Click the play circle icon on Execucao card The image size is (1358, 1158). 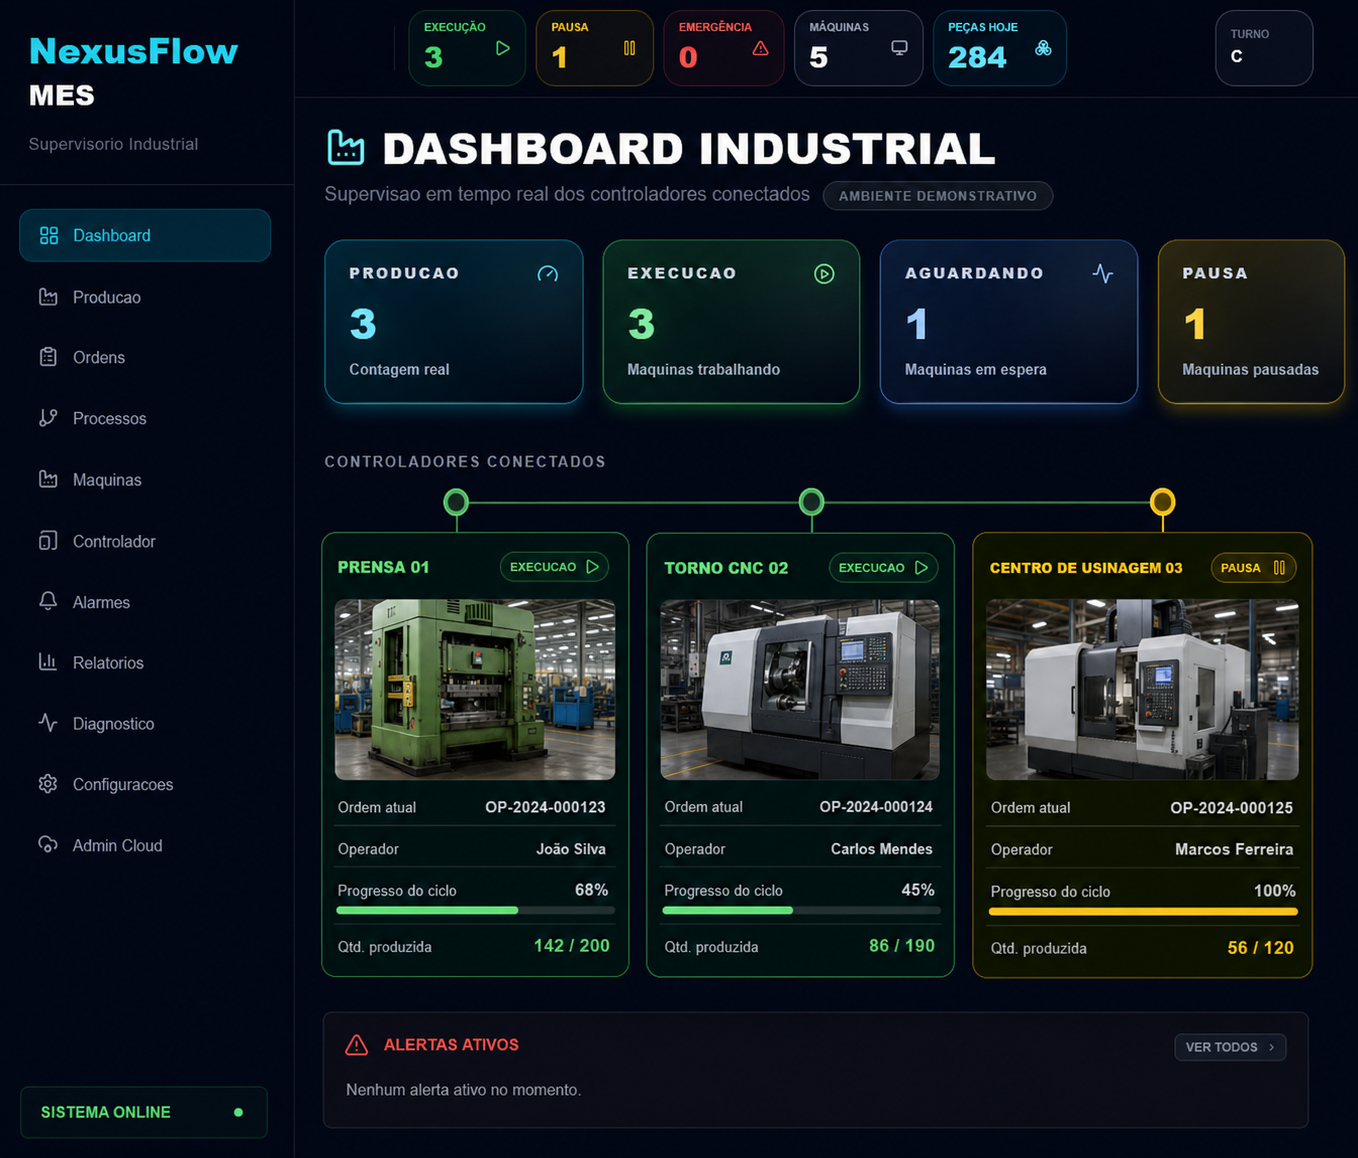824,274
